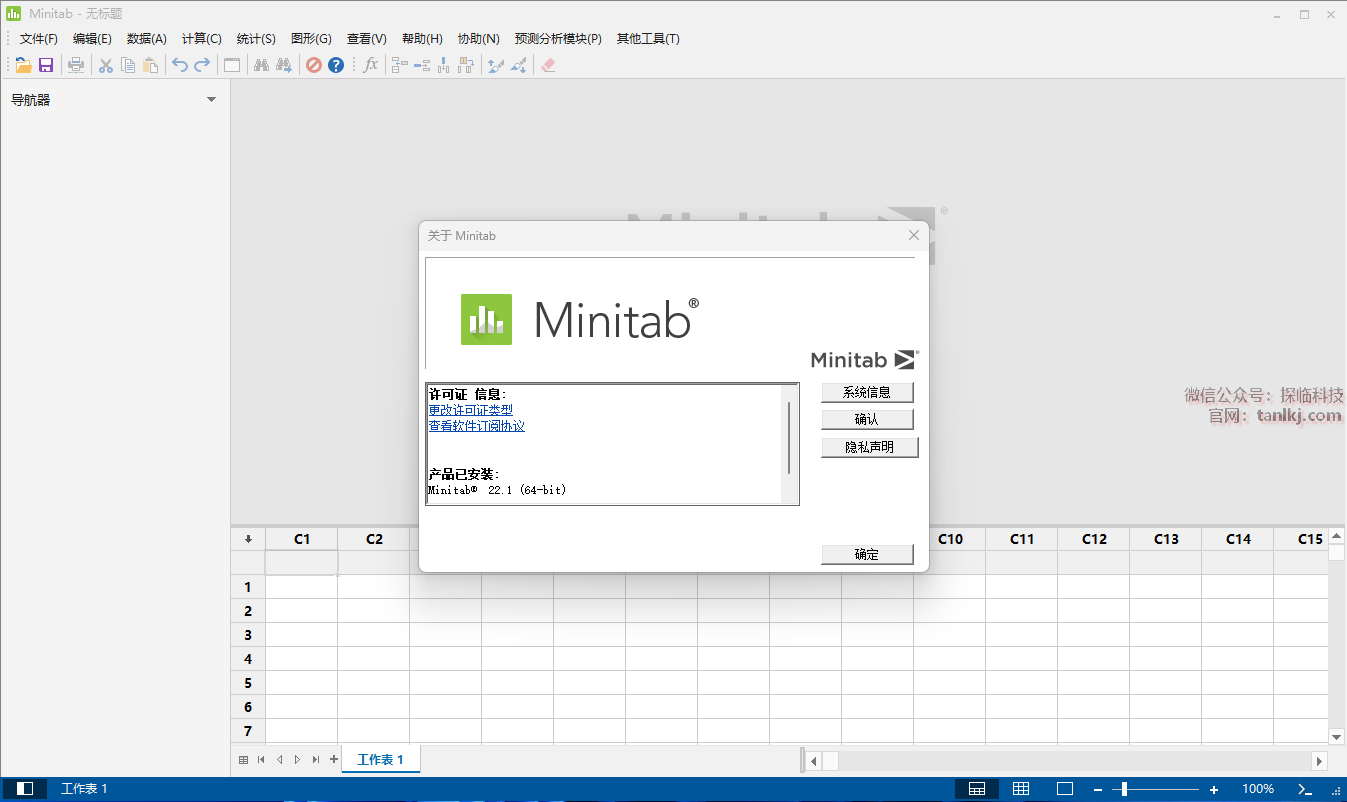This screenshot has height=802, width=1347.
Task: Click the binoculars Find icon
Action: click(x=261, y=65)
